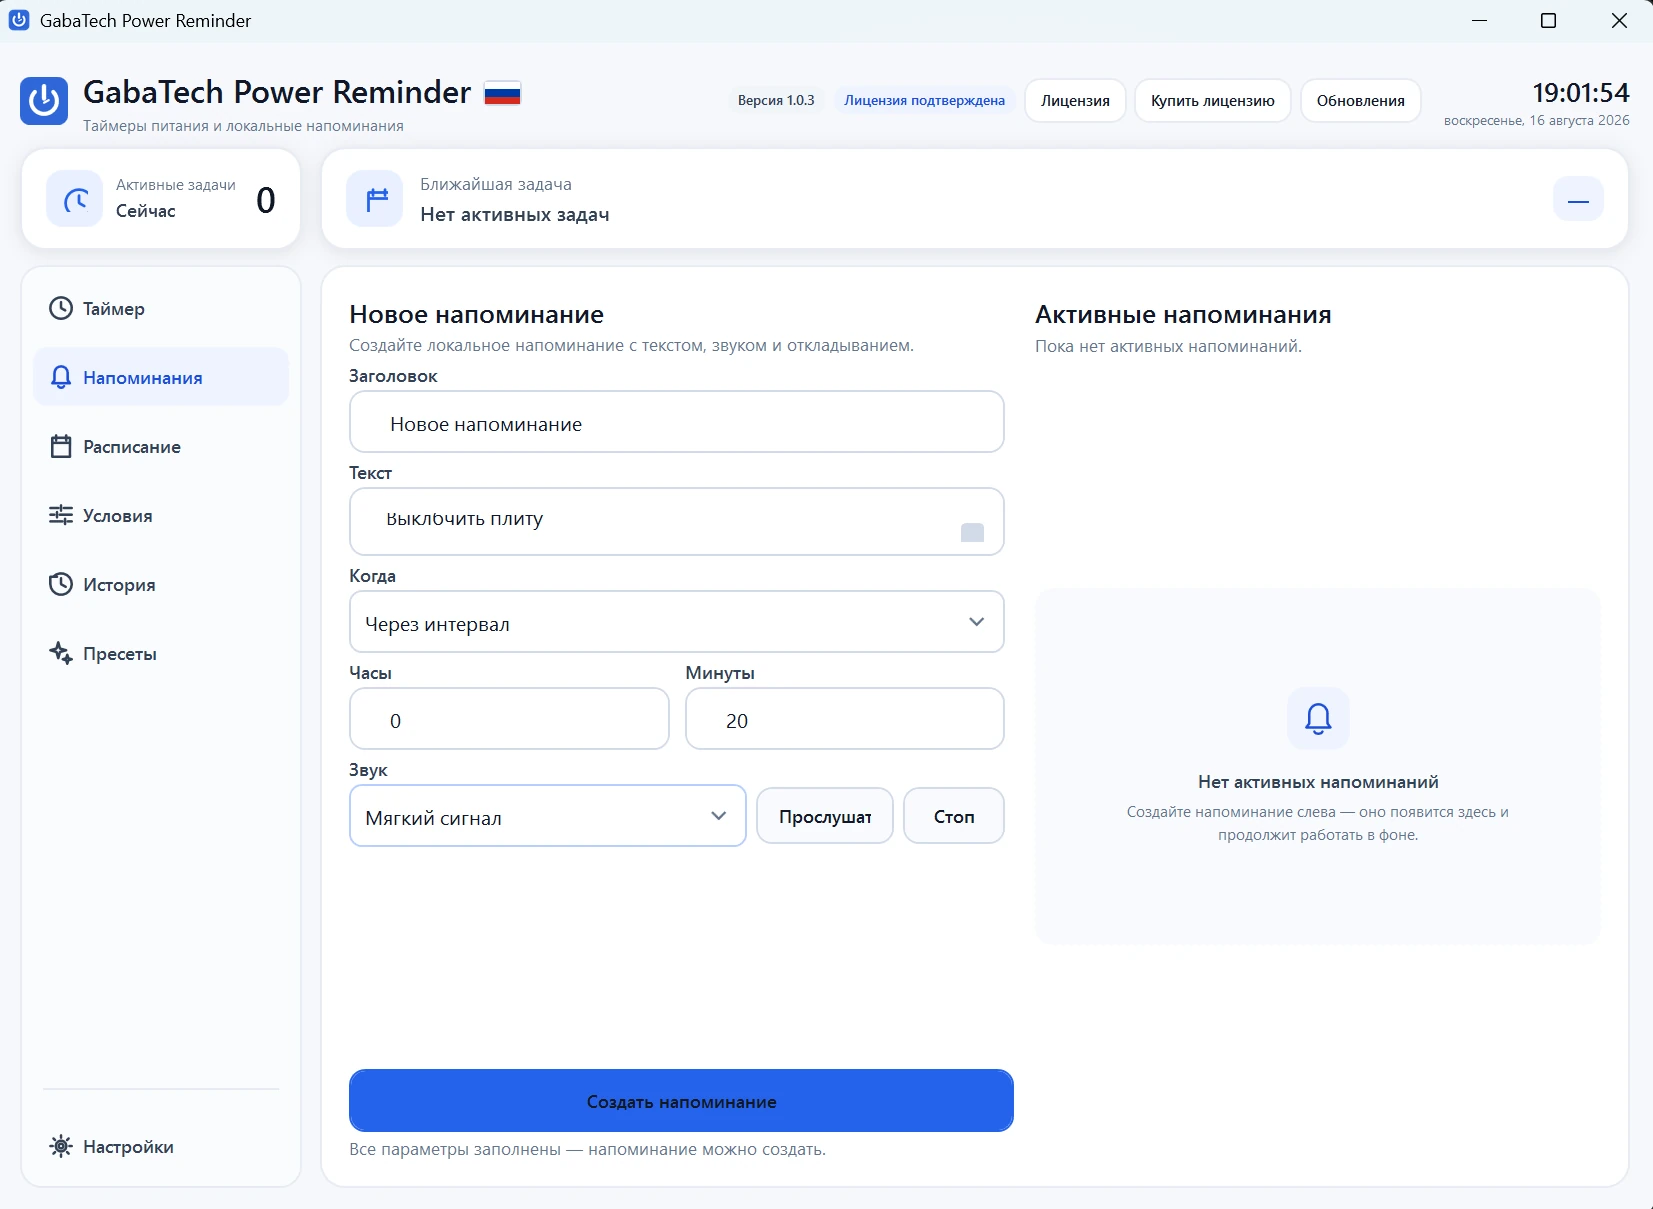
Task: Open the Пресеты section
Action: pos(161,653)
